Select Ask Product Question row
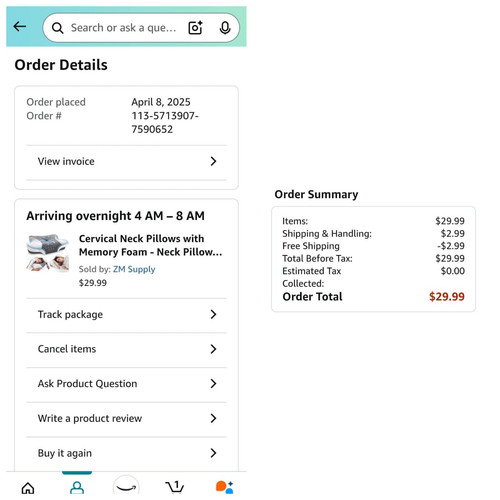 (126, 384)
